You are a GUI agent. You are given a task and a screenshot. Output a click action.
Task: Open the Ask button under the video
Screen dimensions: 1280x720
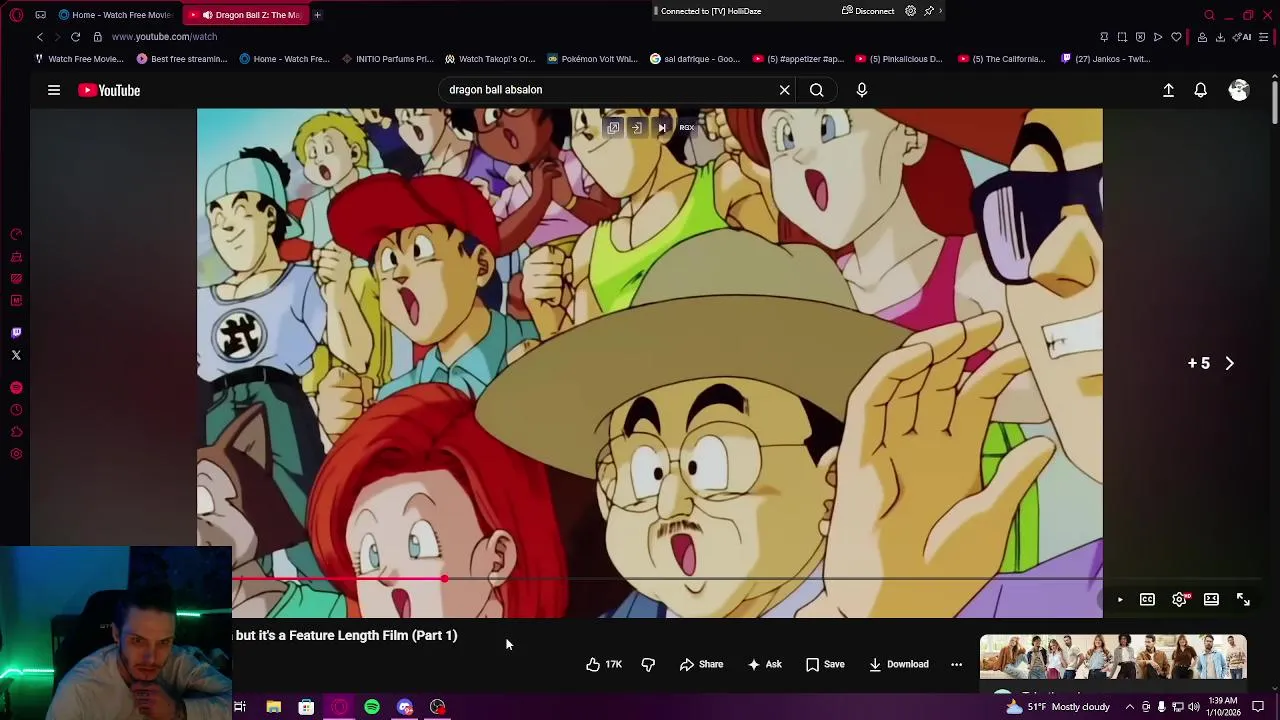(x=764, y=664)
